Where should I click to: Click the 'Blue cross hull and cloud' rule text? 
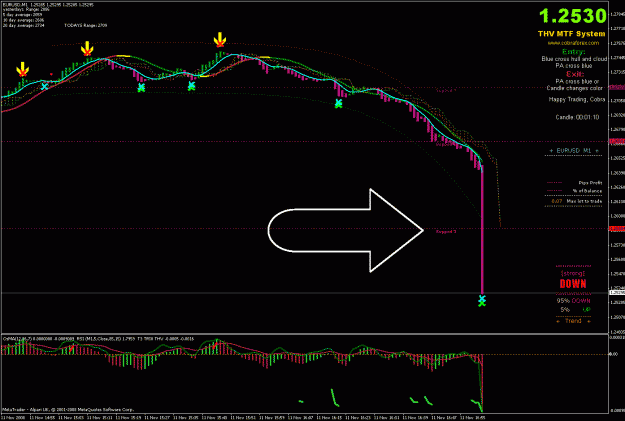574,59
